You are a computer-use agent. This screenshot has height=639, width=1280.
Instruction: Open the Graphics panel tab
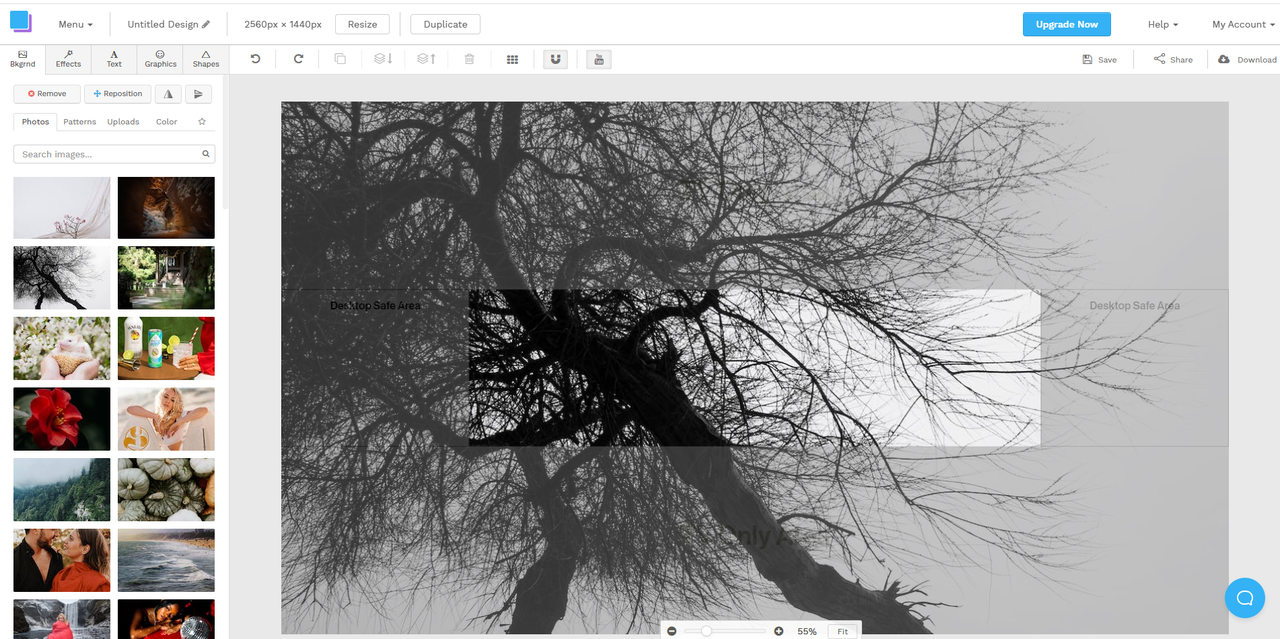coord(159,59)
